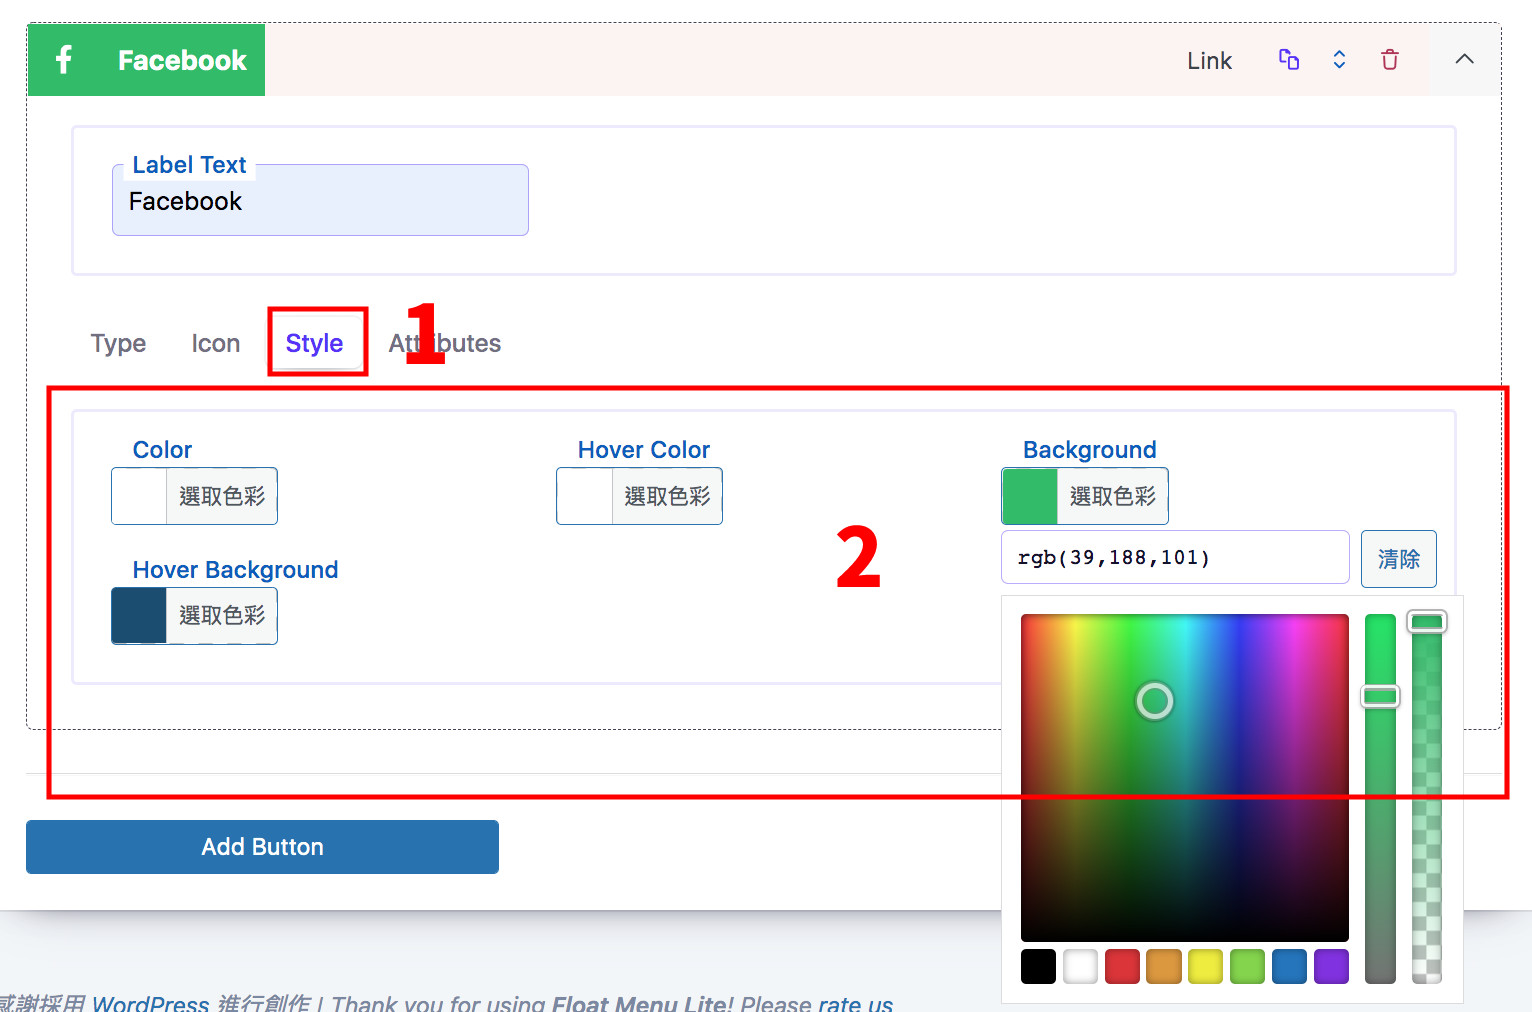Viewport: 1532px width, 1012px height.
Task: Choose the black palette swatch
Action: coord(1038,967)
